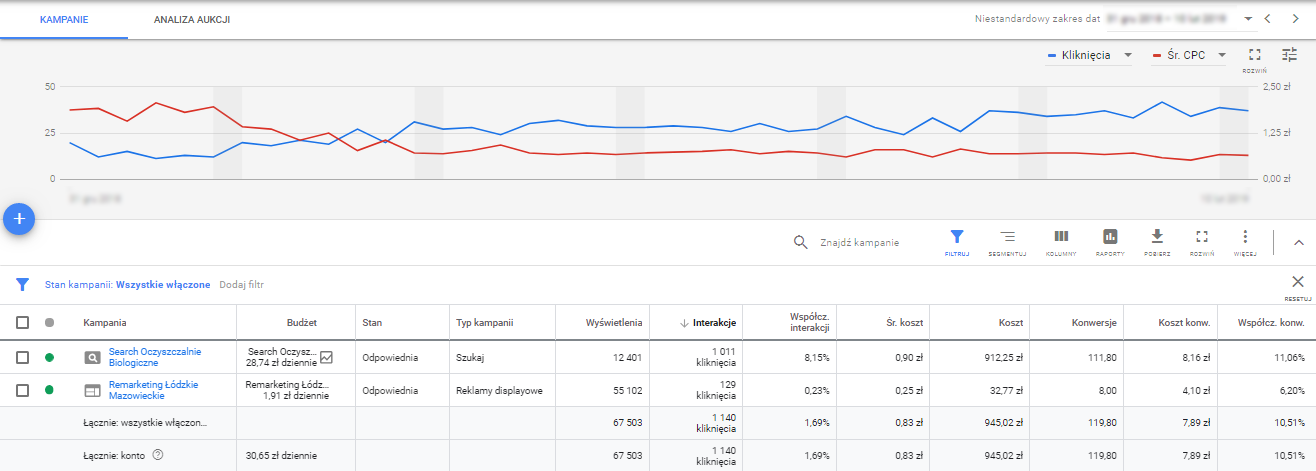
Task: Edit the 1,91 zł dziennie budget
Action: [x=294, y=396]
